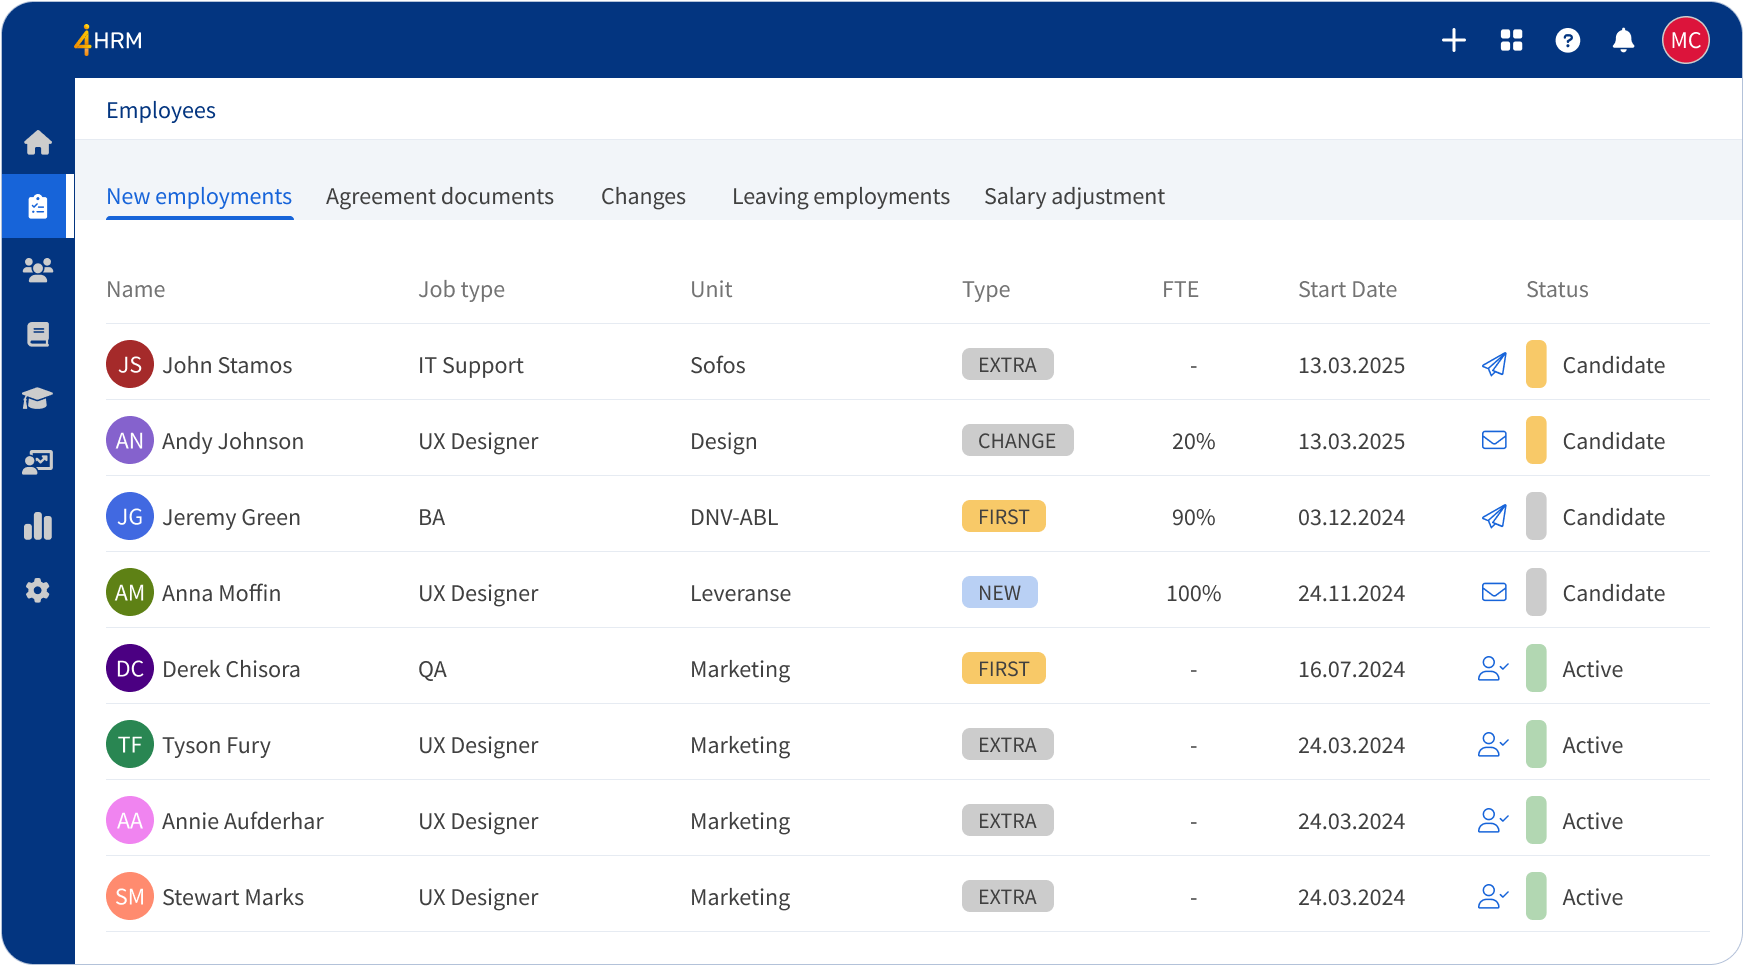Click the DC avatar of Derek Chisora
This screenshot has width=1743, height=965.
click(x=130, y=668)
